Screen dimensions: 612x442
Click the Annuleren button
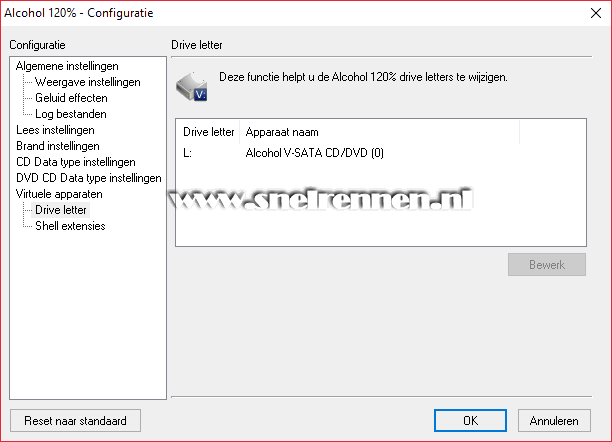click(554, 421)
